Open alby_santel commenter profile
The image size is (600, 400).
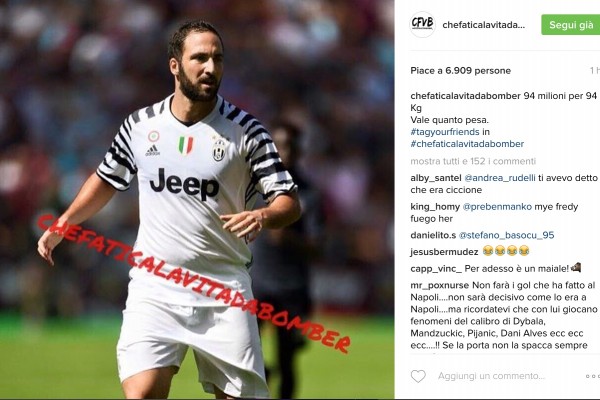click(436, 178)
